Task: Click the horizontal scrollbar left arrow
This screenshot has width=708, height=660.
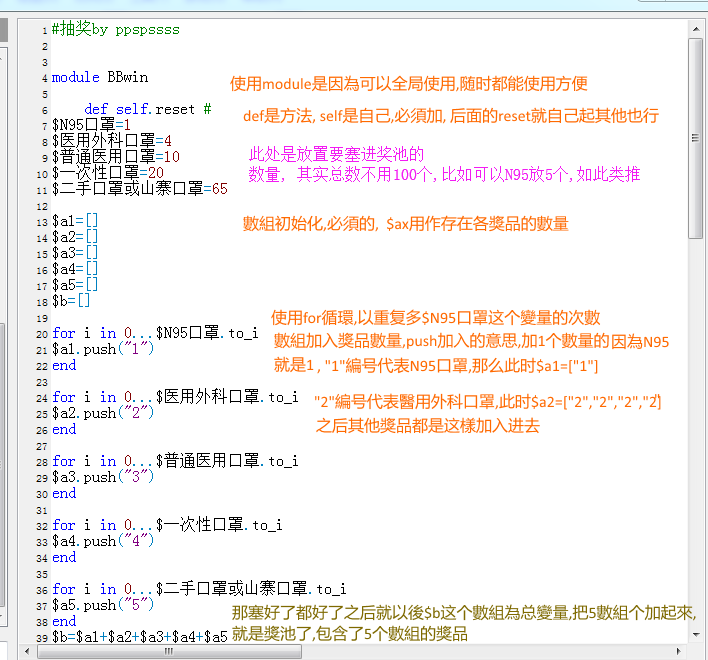Action: (x=28, y=651)
